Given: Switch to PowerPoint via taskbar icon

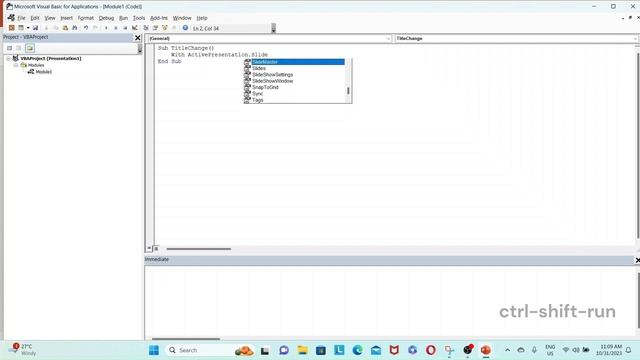Looking at the screenshot, I should pyautogui.click(x=485, y=350).
